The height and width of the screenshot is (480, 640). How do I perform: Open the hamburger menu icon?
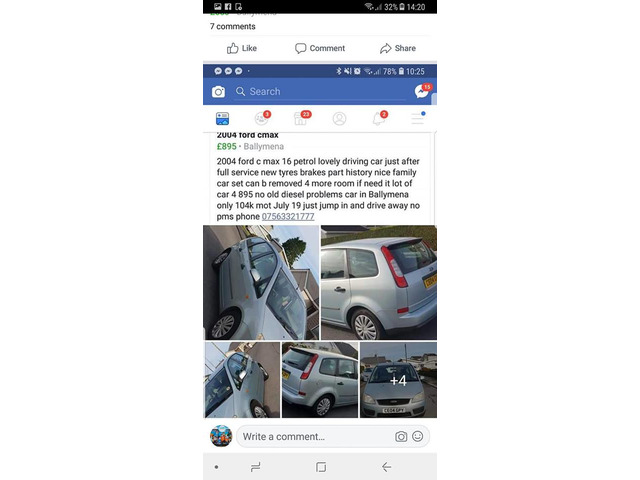(418, 118)
